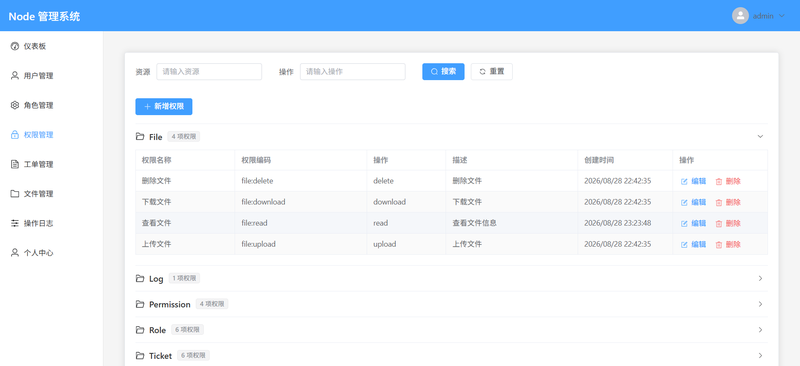Viewport: 800px width, 366px height.
Task: Click the edit pencil icon in file:delete row
Action: coord(684,181)
